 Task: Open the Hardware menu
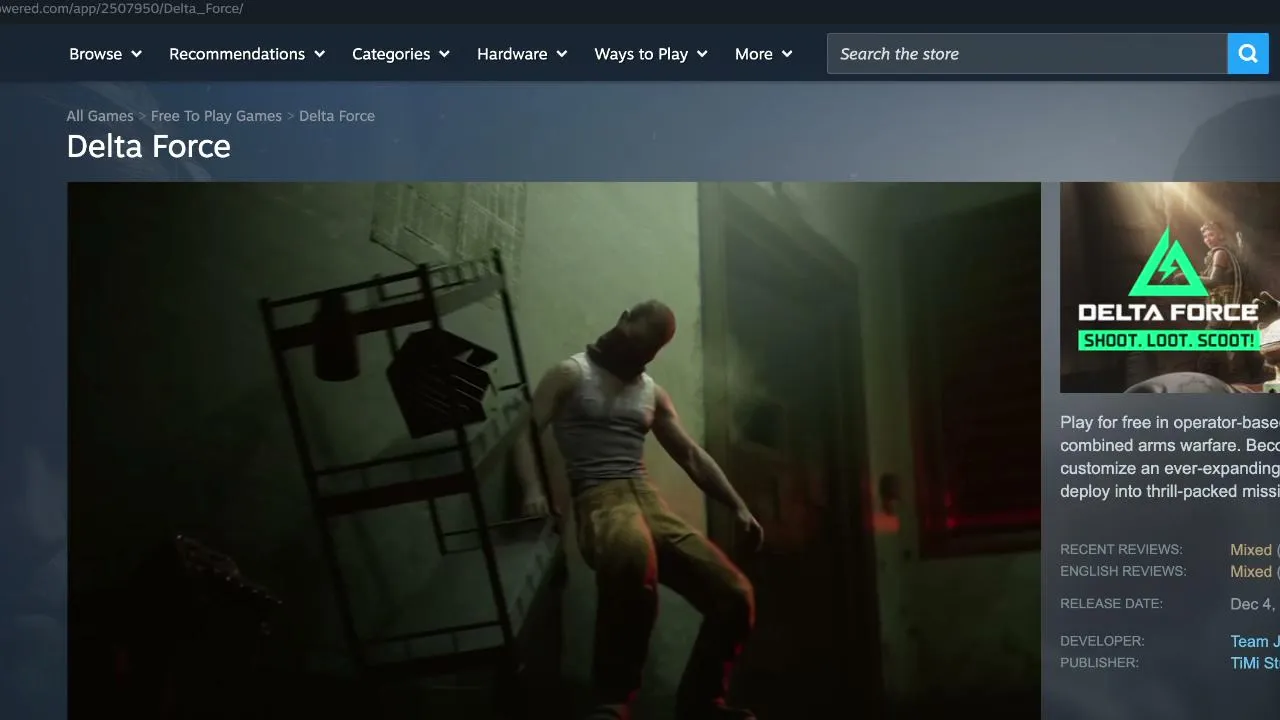click(522, 54)
